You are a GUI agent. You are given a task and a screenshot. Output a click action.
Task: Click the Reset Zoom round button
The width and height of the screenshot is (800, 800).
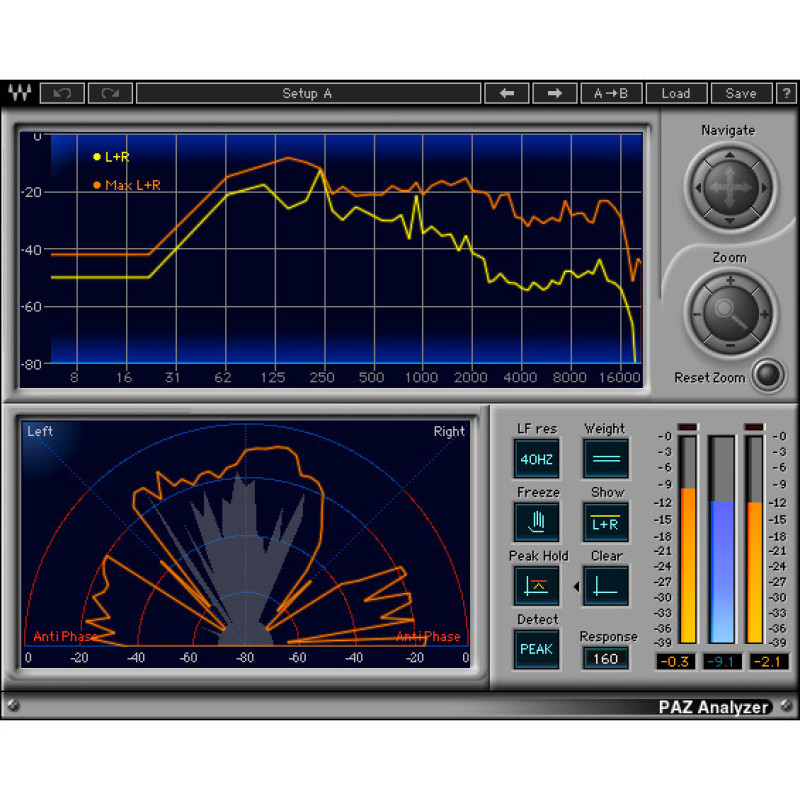pos(766,374)
